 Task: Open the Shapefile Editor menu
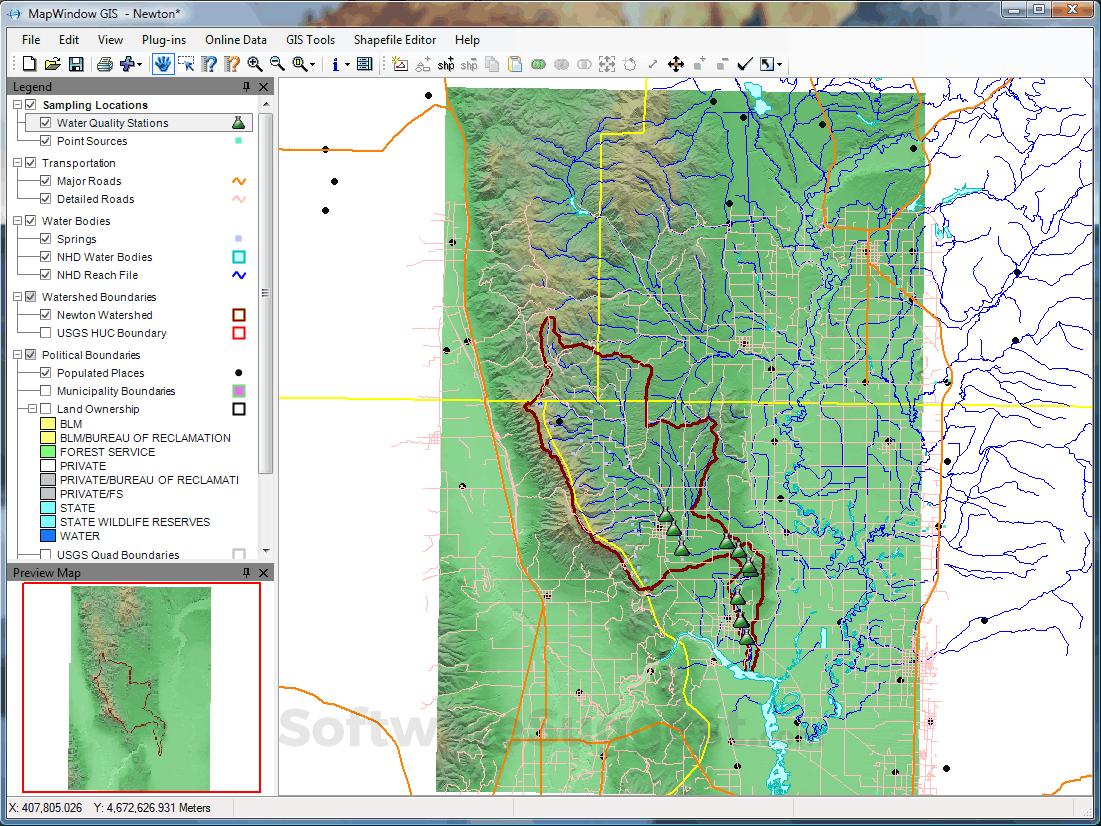[395, 40]
